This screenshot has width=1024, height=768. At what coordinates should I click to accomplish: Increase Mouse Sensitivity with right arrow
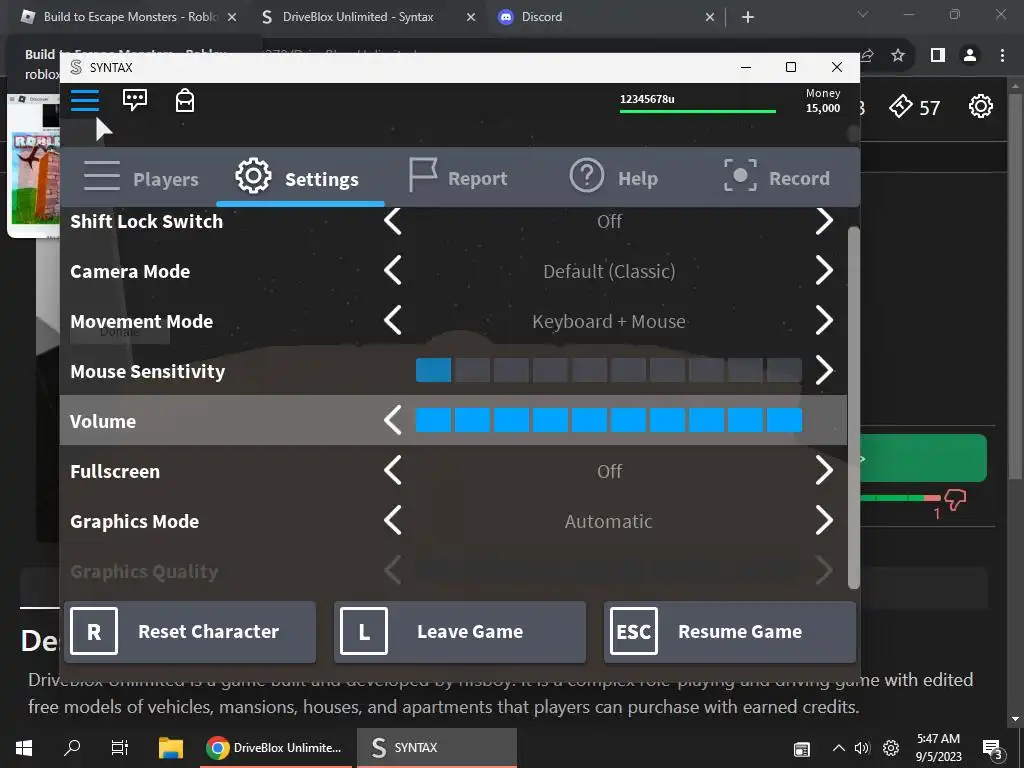[x=824, y=371]
